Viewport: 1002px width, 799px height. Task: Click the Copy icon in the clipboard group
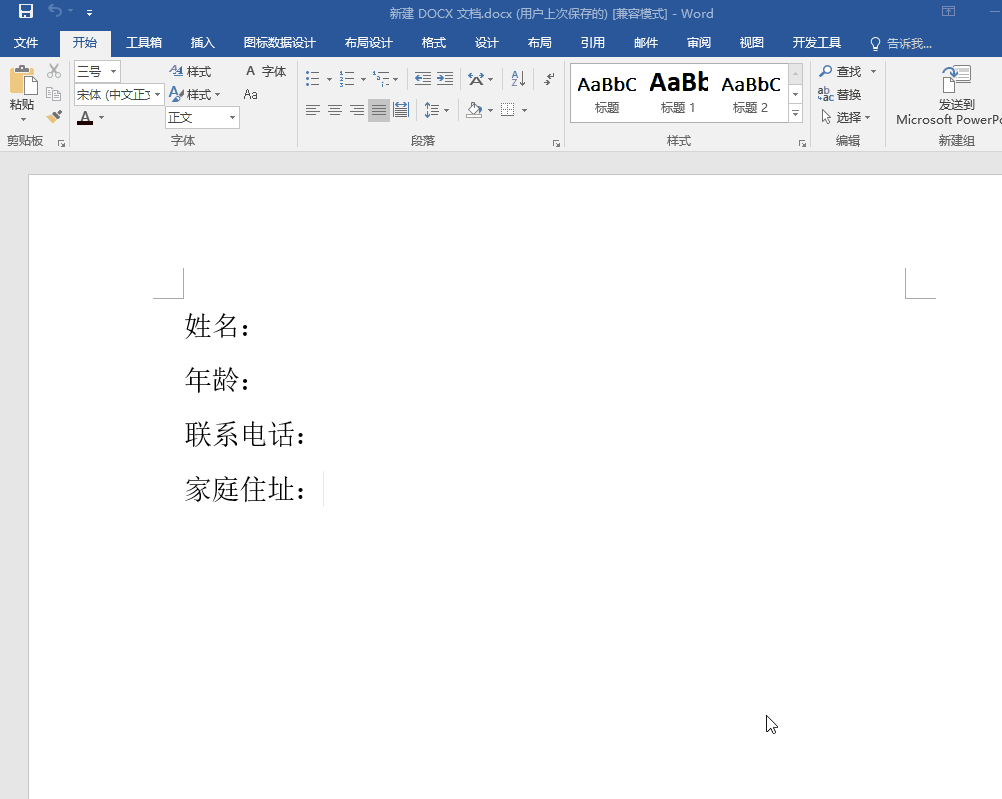[55, 94]
